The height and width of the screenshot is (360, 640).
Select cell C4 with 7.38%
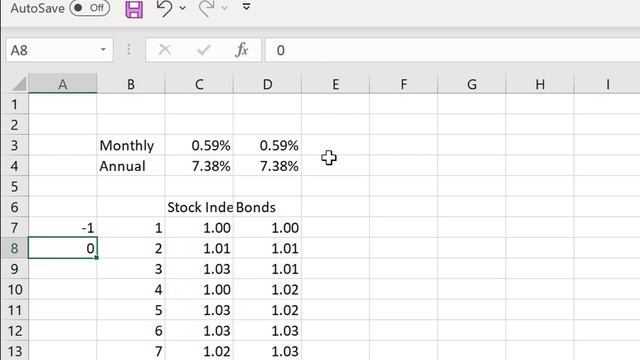(x=199, y=166)
